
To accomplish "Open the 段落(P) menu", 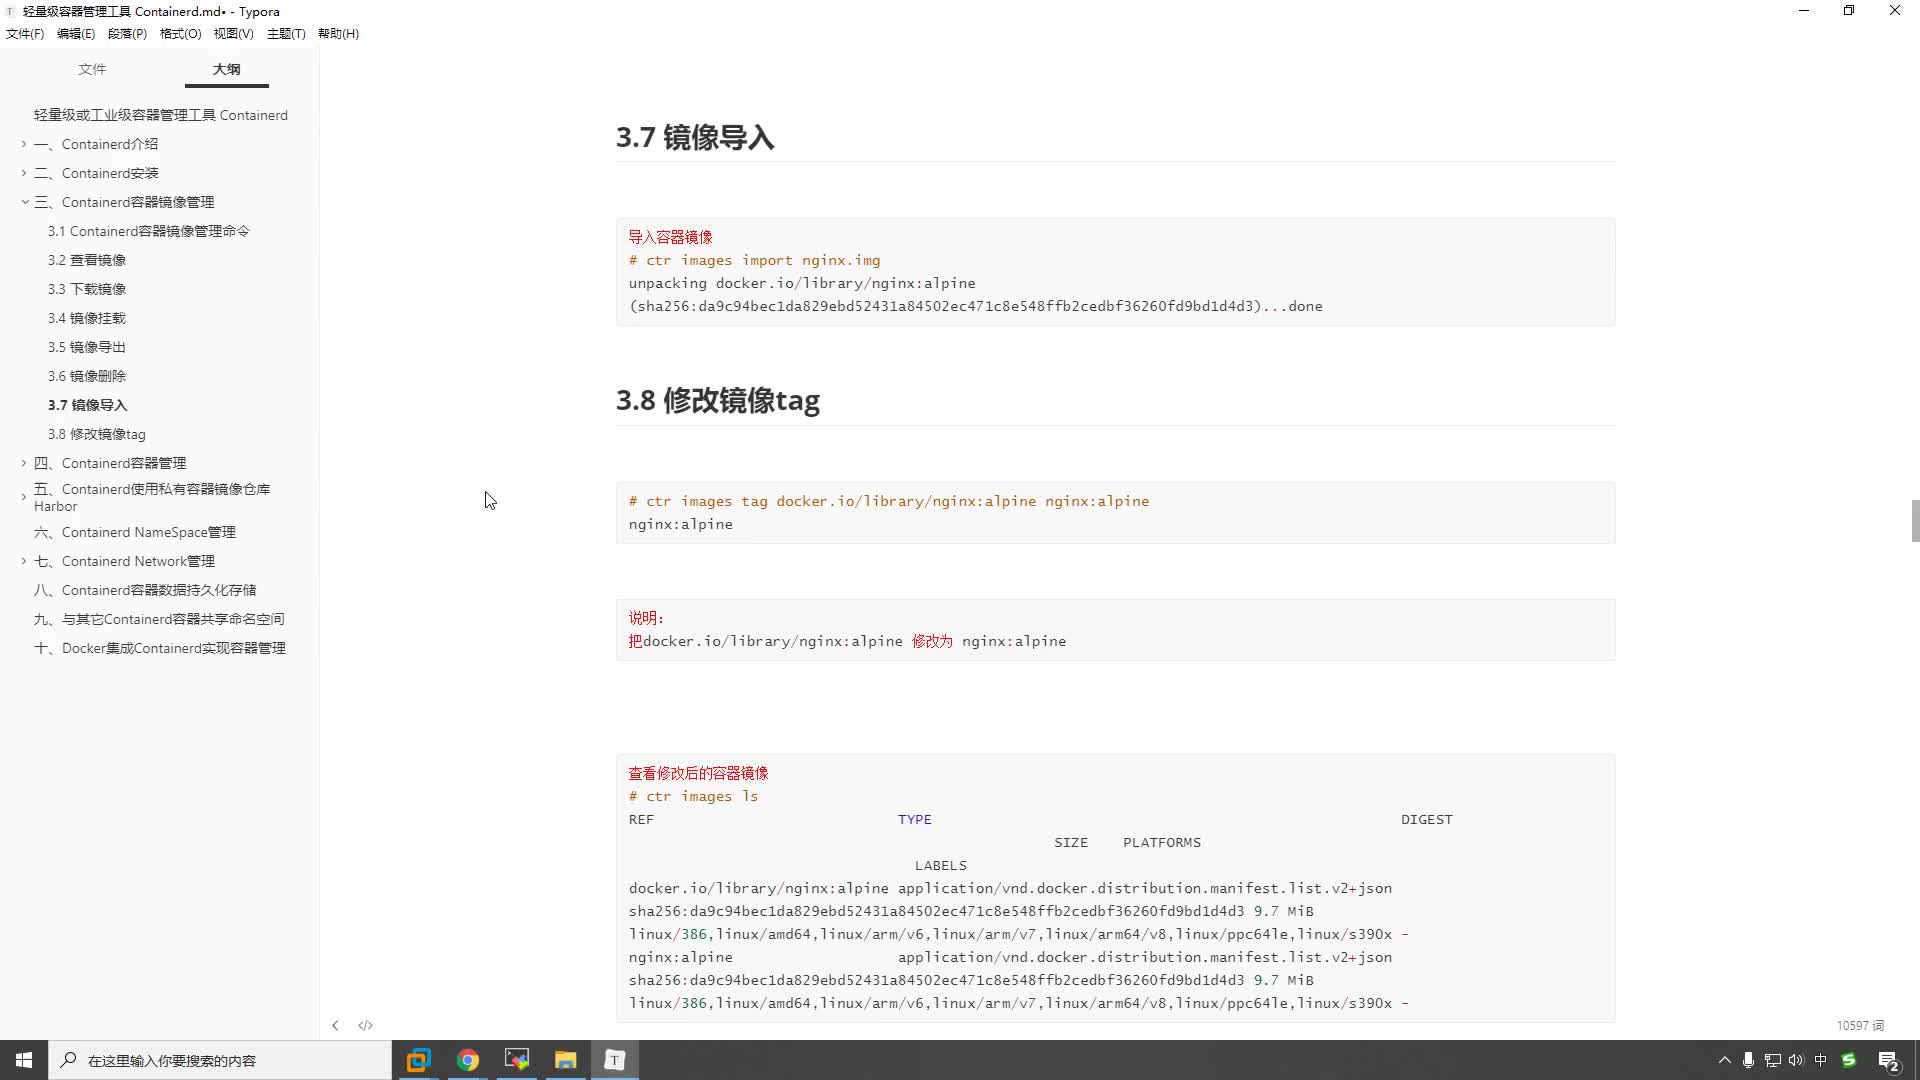I will pos(127,33).
